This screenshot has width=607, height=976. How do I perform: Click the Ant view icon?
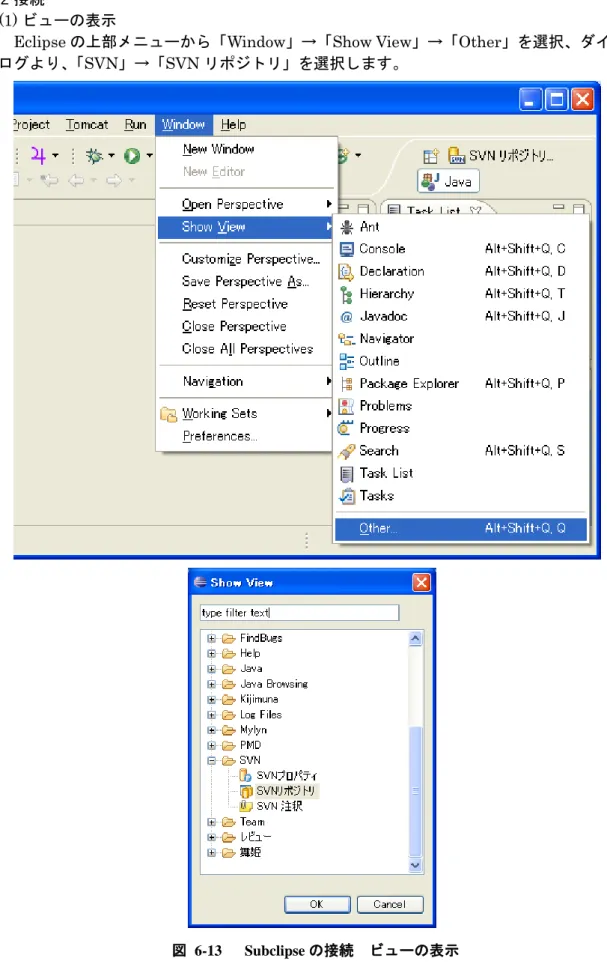point(347,227)
